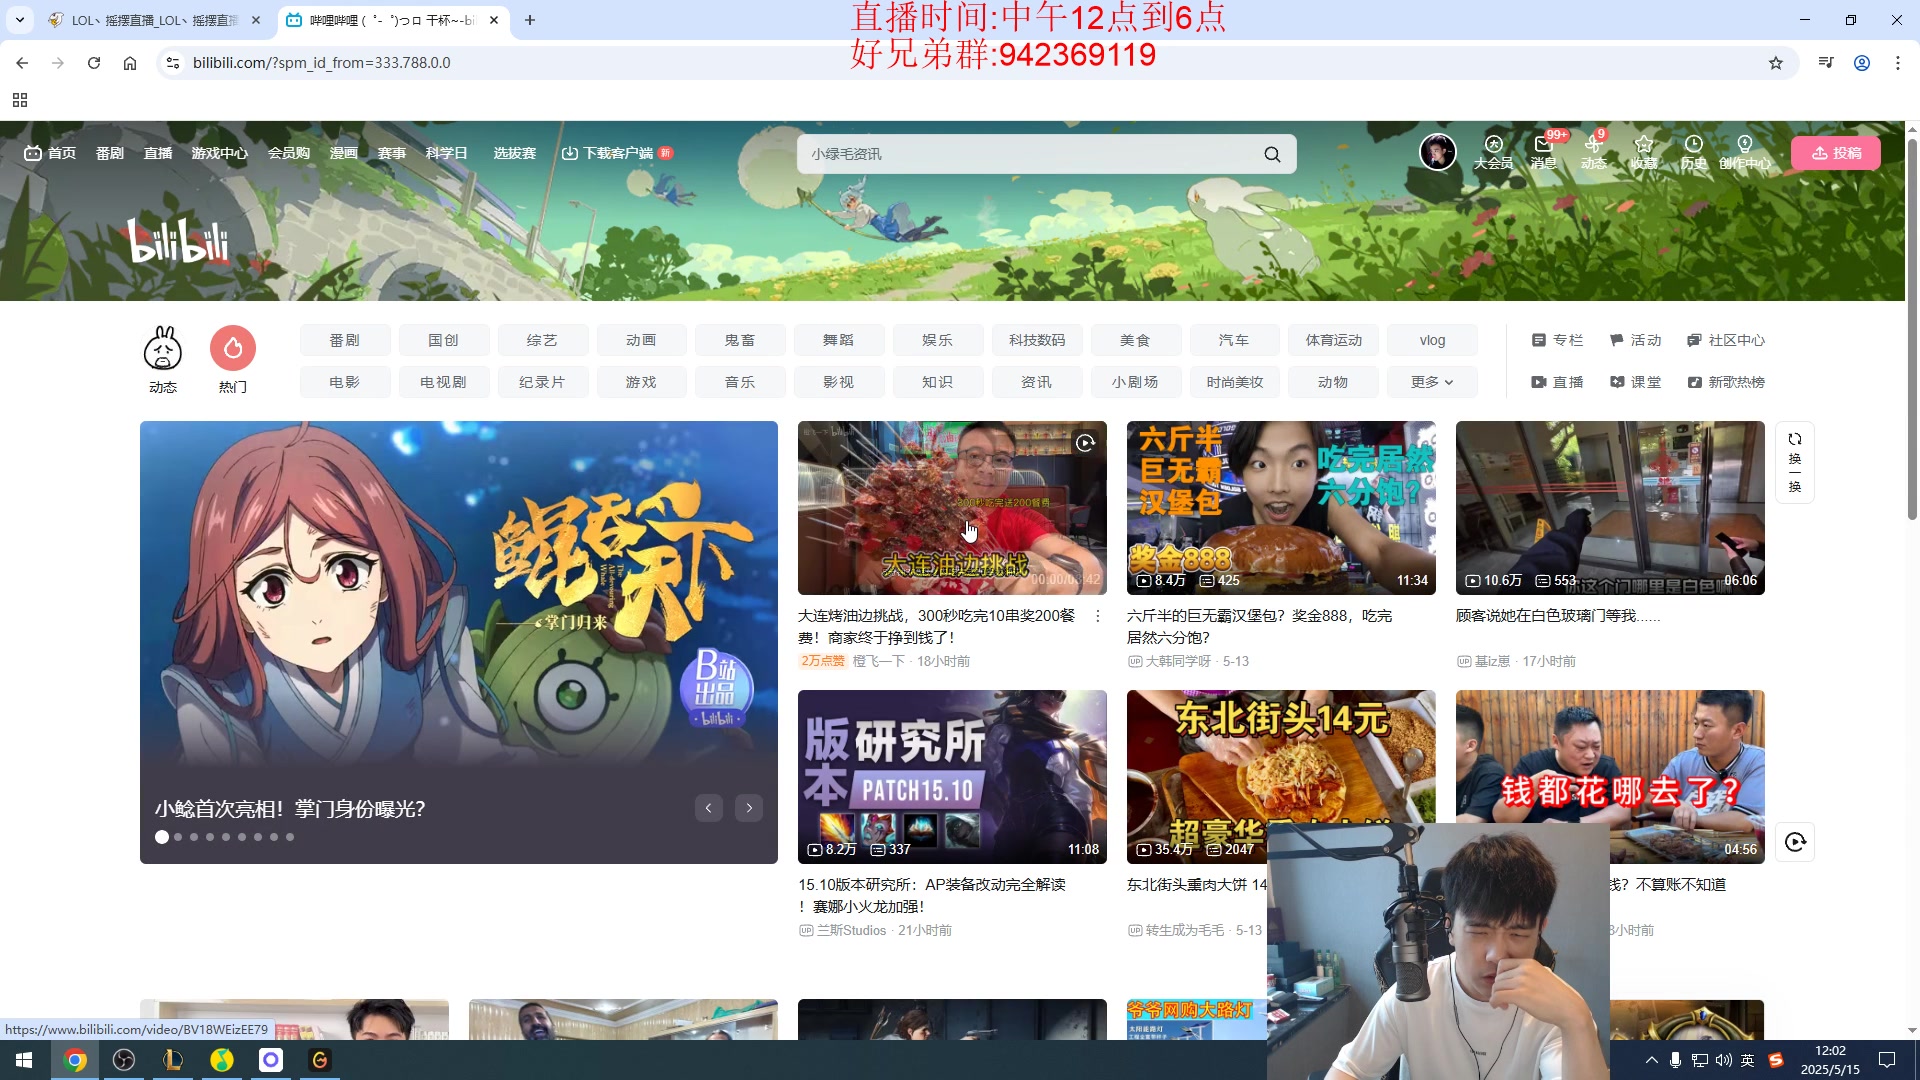Add 大连烤油边挑战 video to watch later
Screen dimensions: 1920x1080
click(x=1085, y=443)
